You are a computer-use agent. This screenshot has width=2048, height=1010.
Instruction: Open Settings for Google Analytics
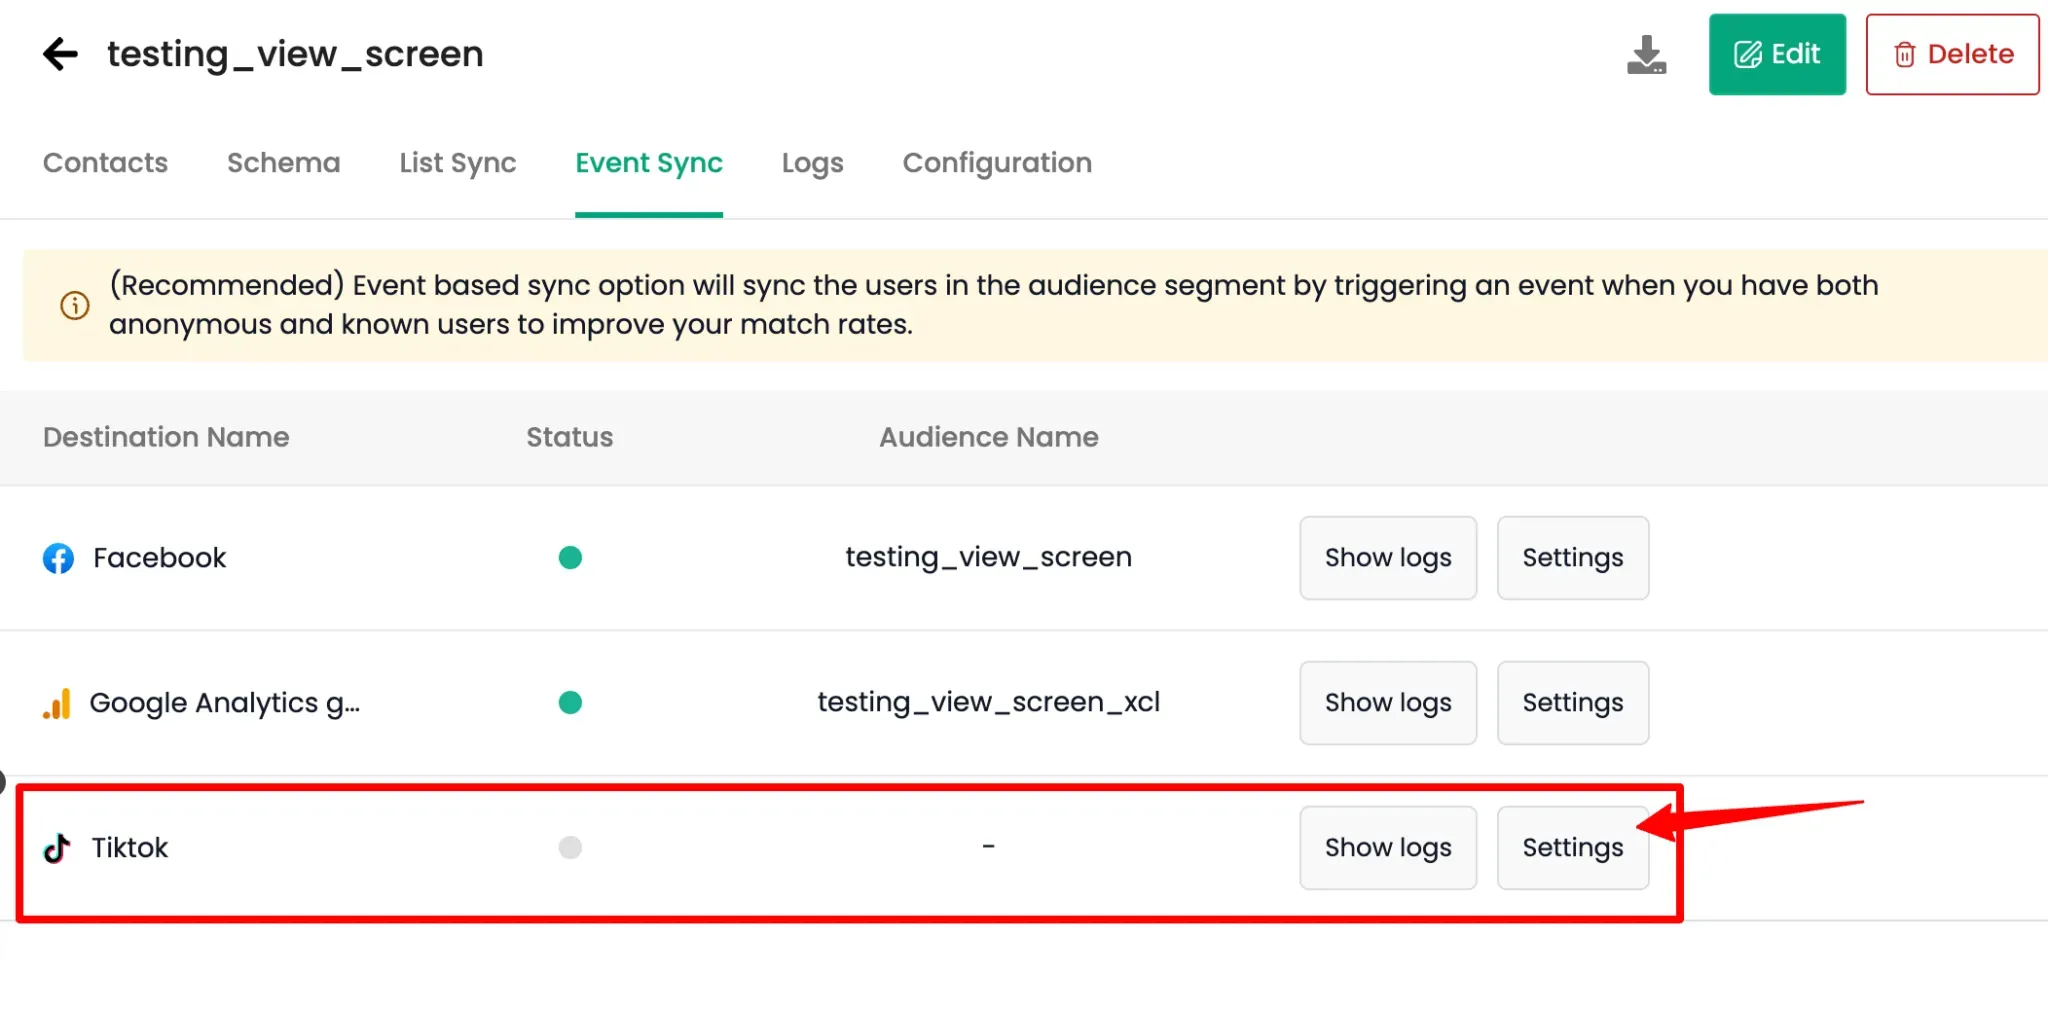coord(1573,703)
